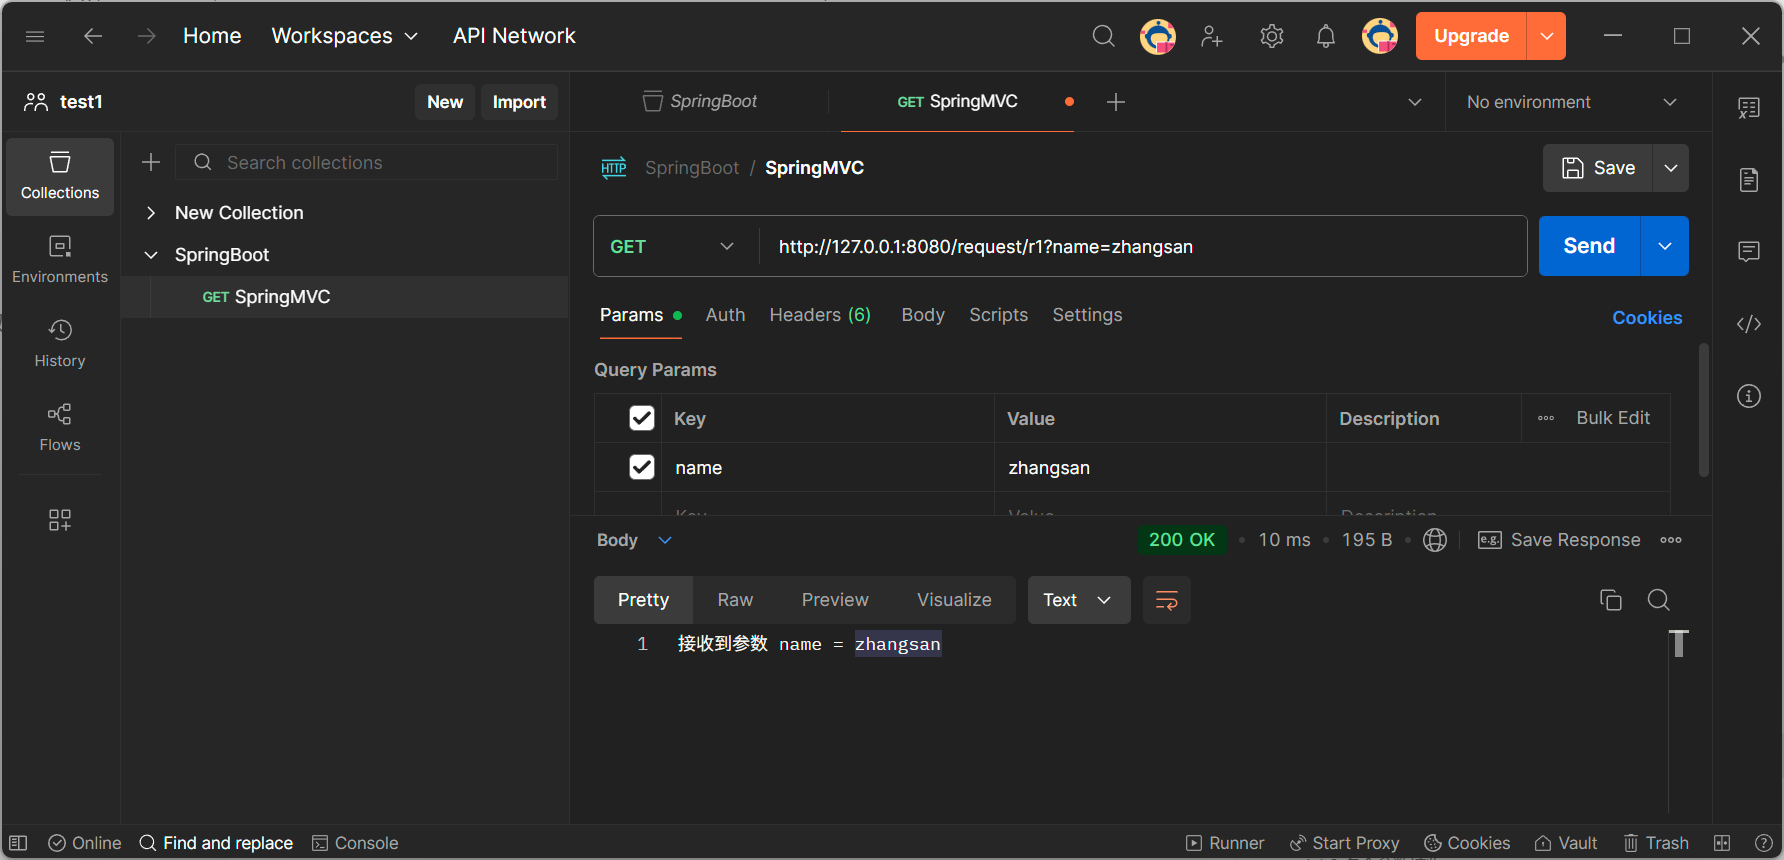Switch to the Auth tab
This screenshot has height=860, width=1784.
pyautogui.click(x=725, y=315)
